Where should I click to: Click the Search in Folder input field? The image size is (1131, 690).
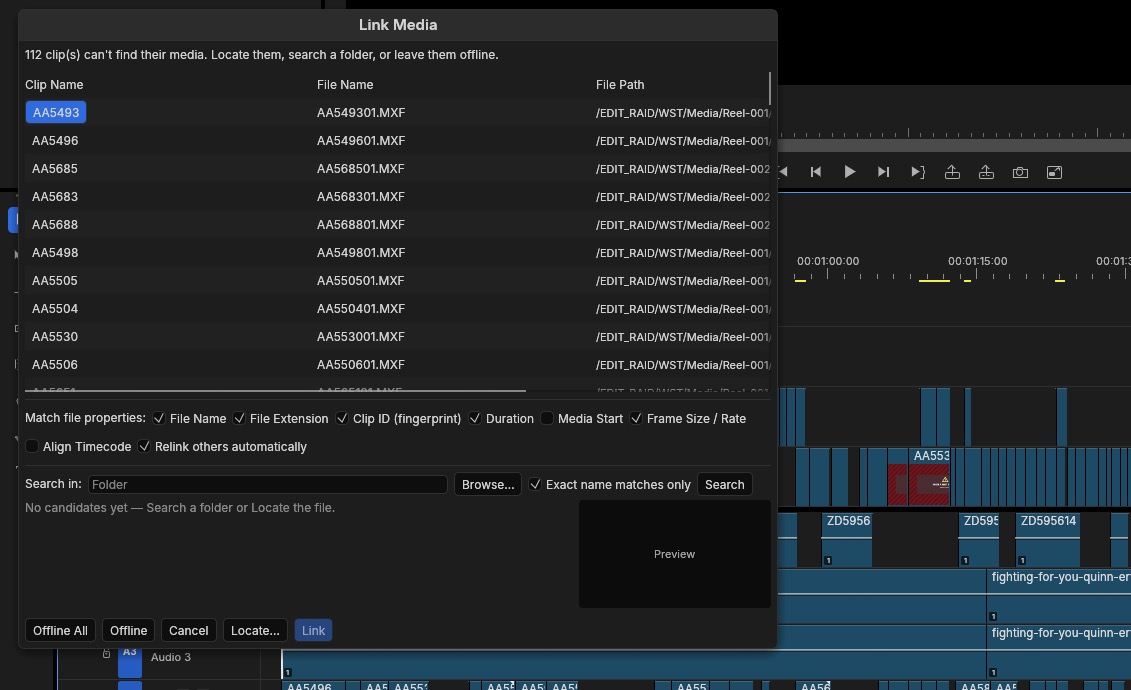268,485
